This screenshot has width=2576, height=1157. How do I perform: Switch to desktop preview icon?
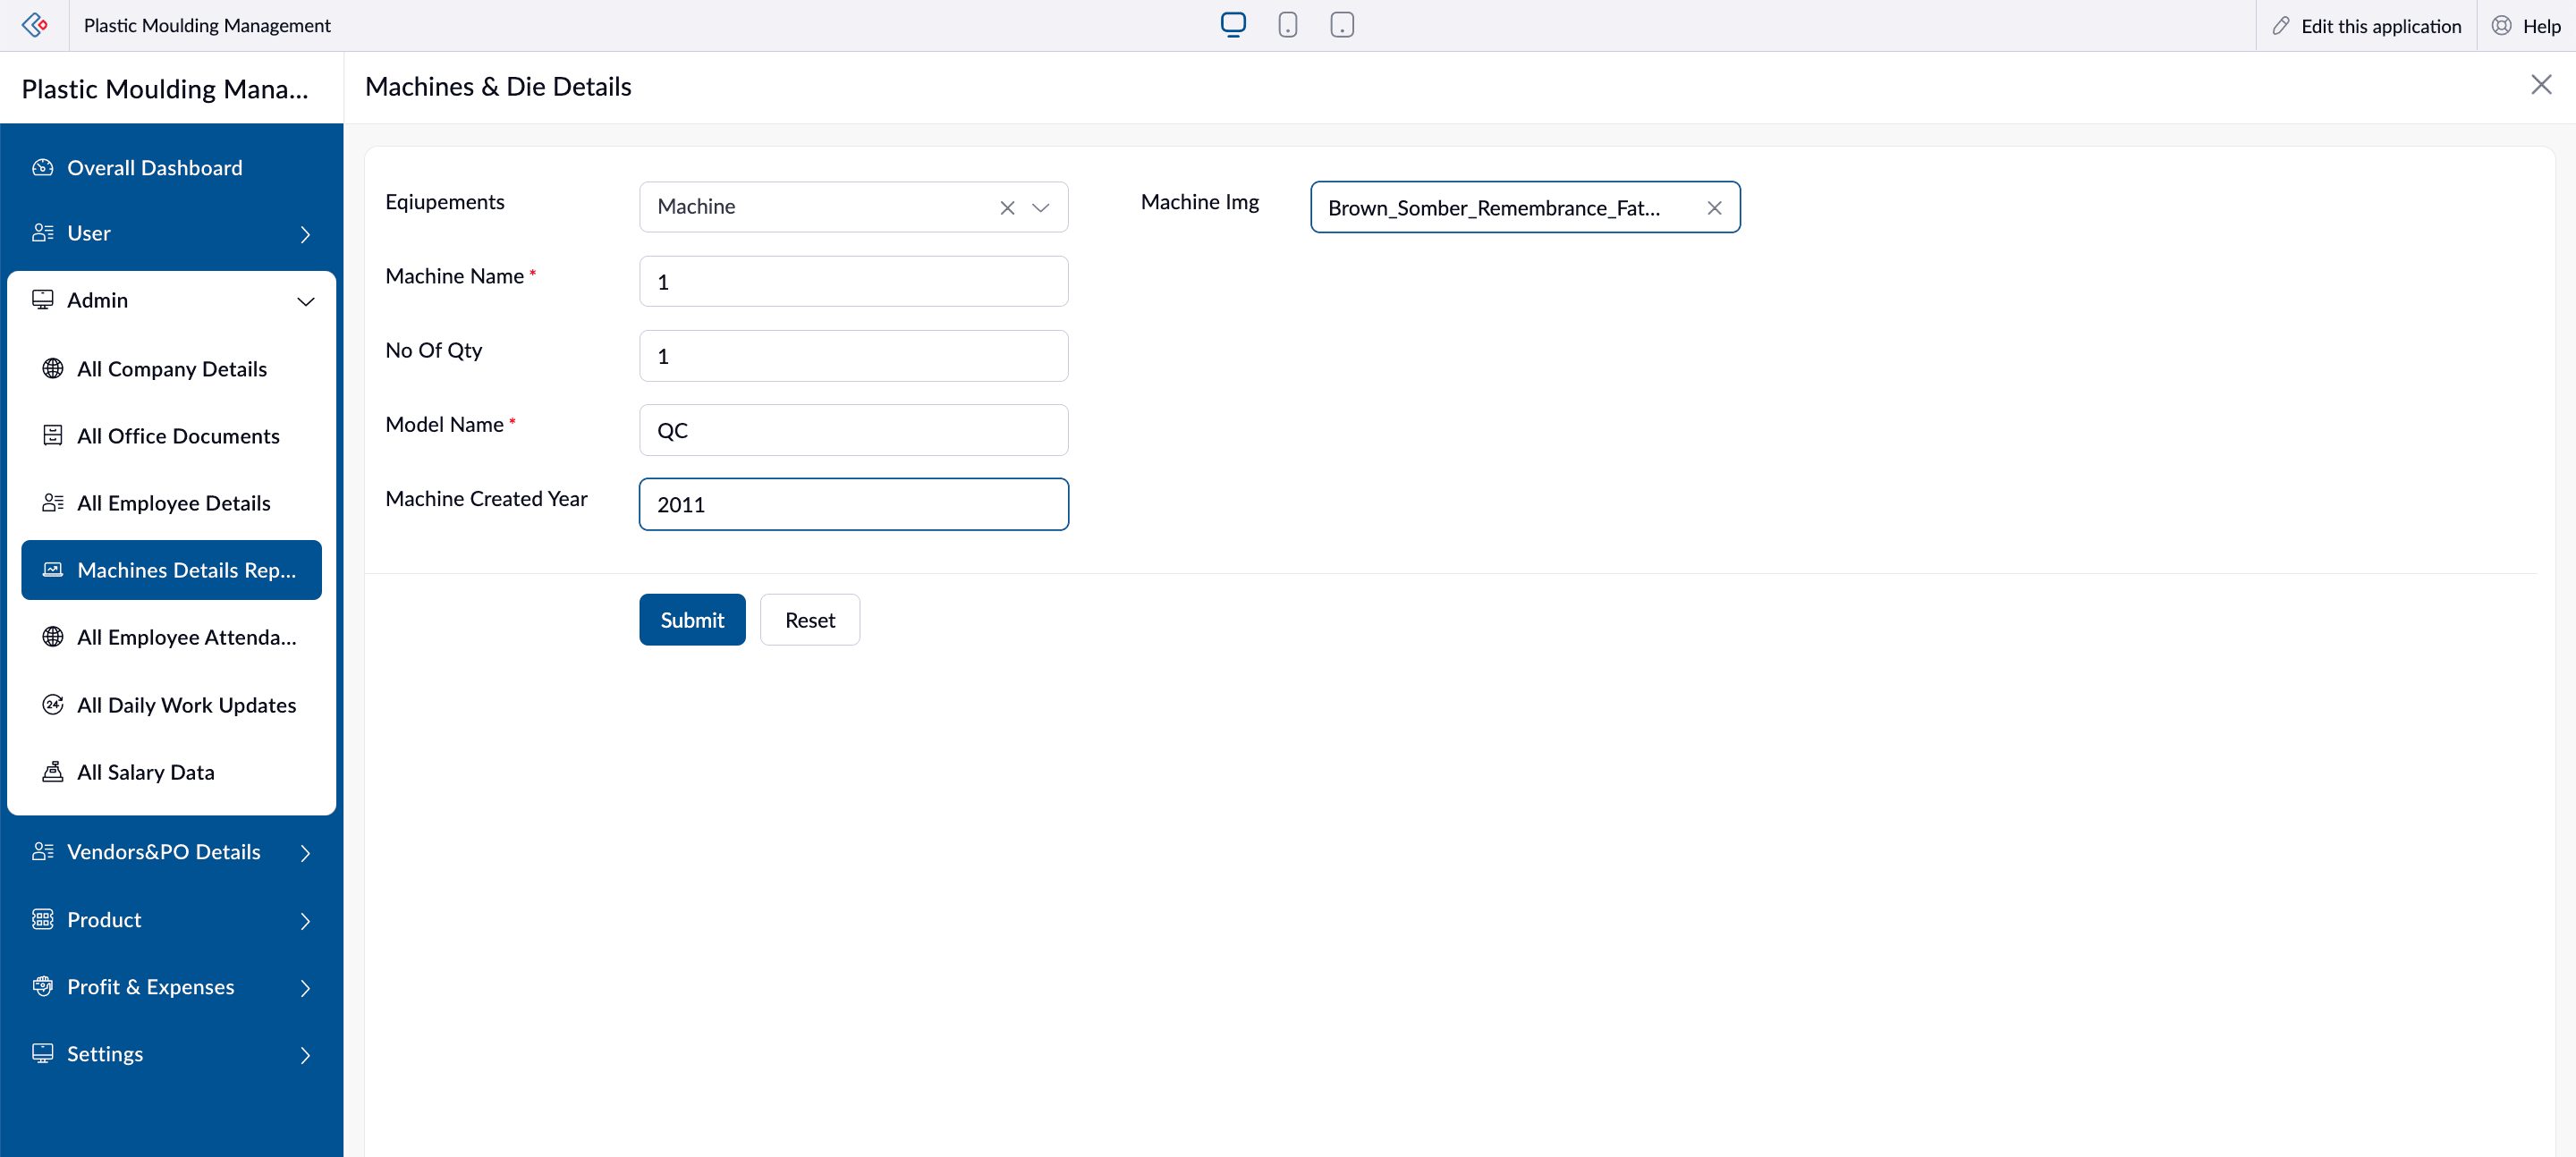[1233, 25]
